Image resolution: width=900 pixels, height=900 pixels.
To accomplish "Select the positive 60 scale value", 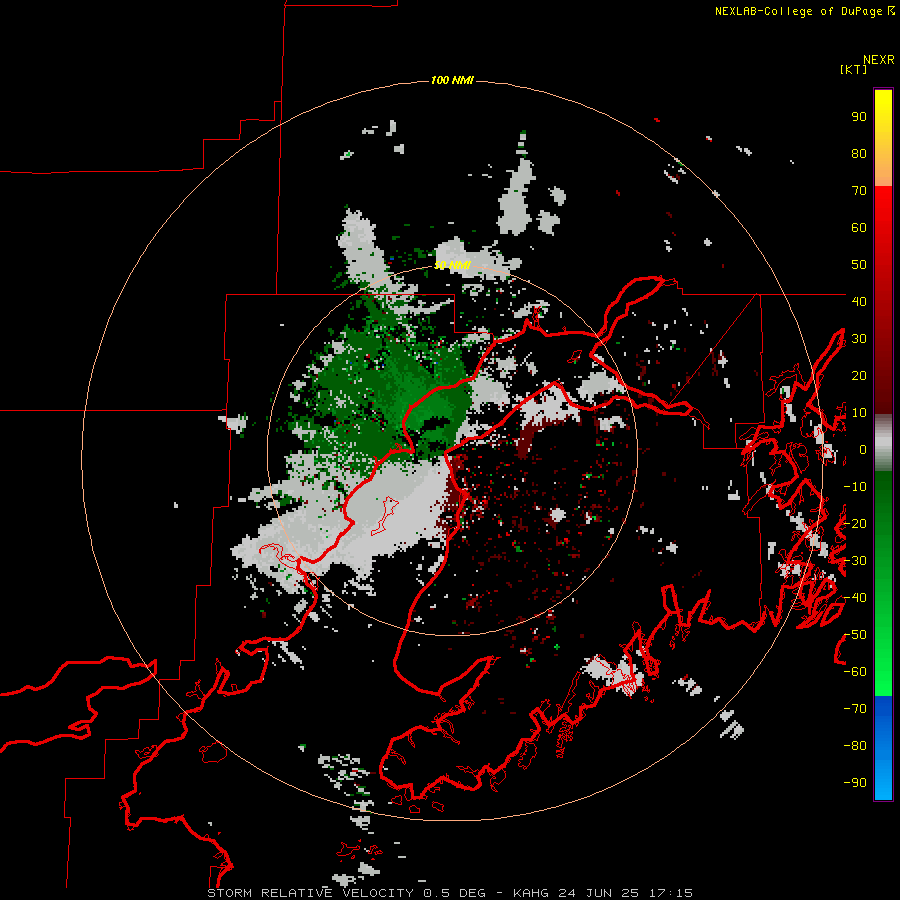I will [x=859, y=228].
